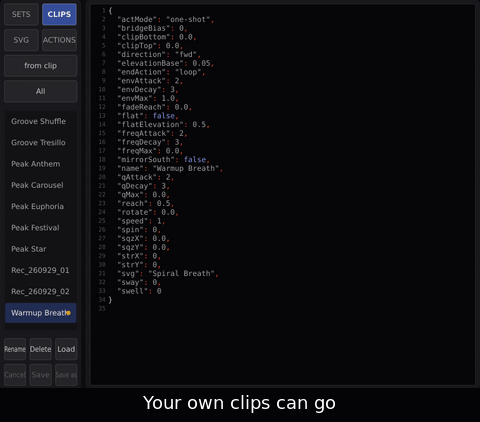Click the "name": "Warmup Breath" line

(170, 169)
